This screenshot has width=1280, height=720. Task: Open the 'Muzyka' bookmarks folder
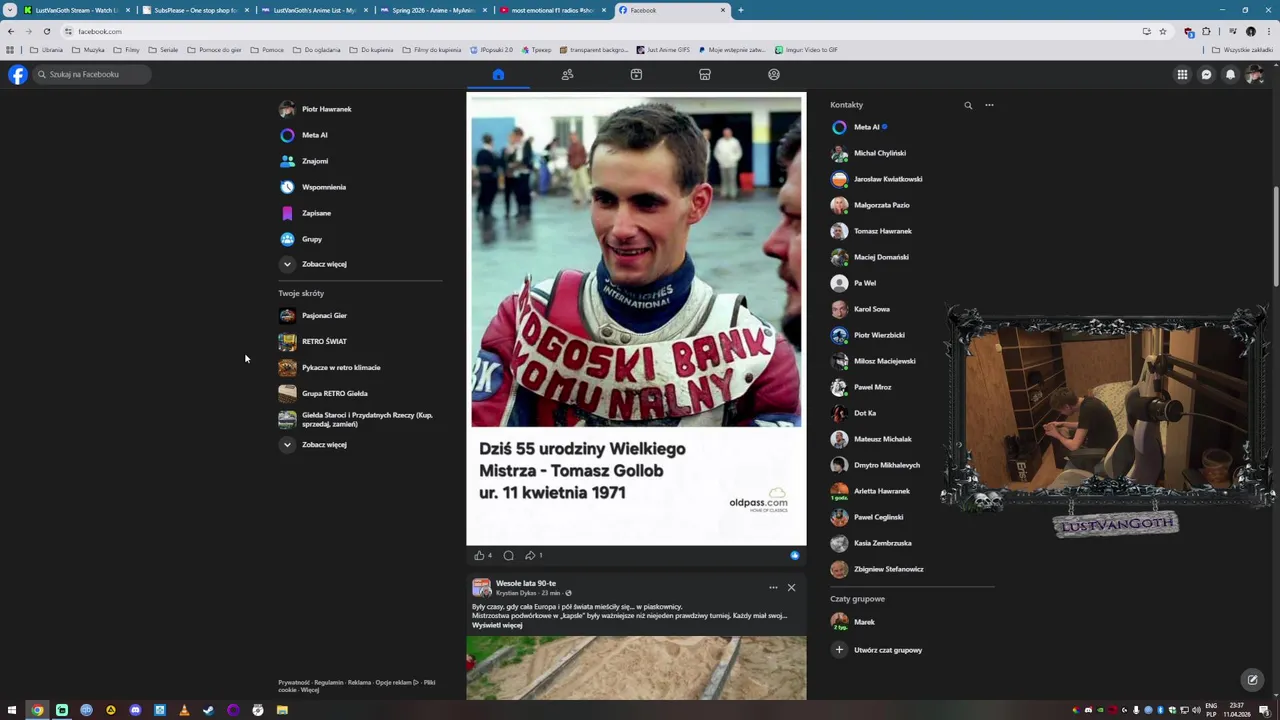88,50
